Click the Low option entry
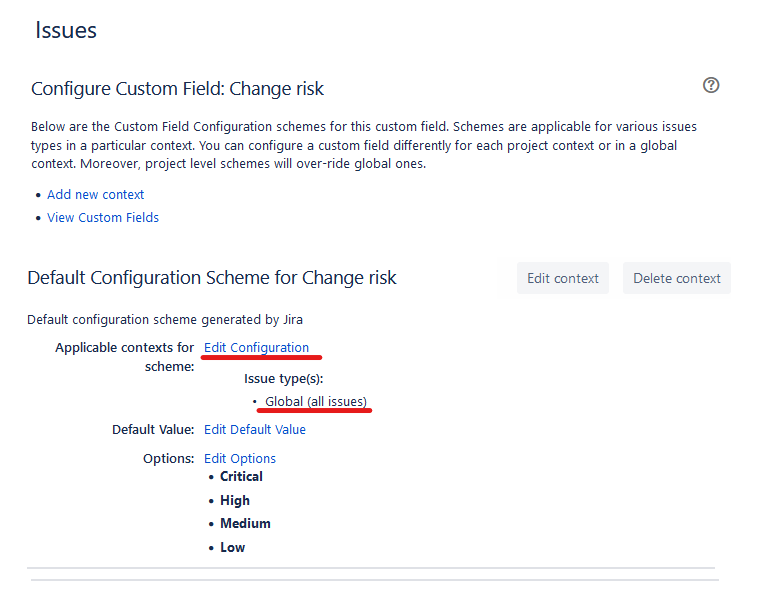Screen dimensions: 764x589 click(x=232, y=548)
